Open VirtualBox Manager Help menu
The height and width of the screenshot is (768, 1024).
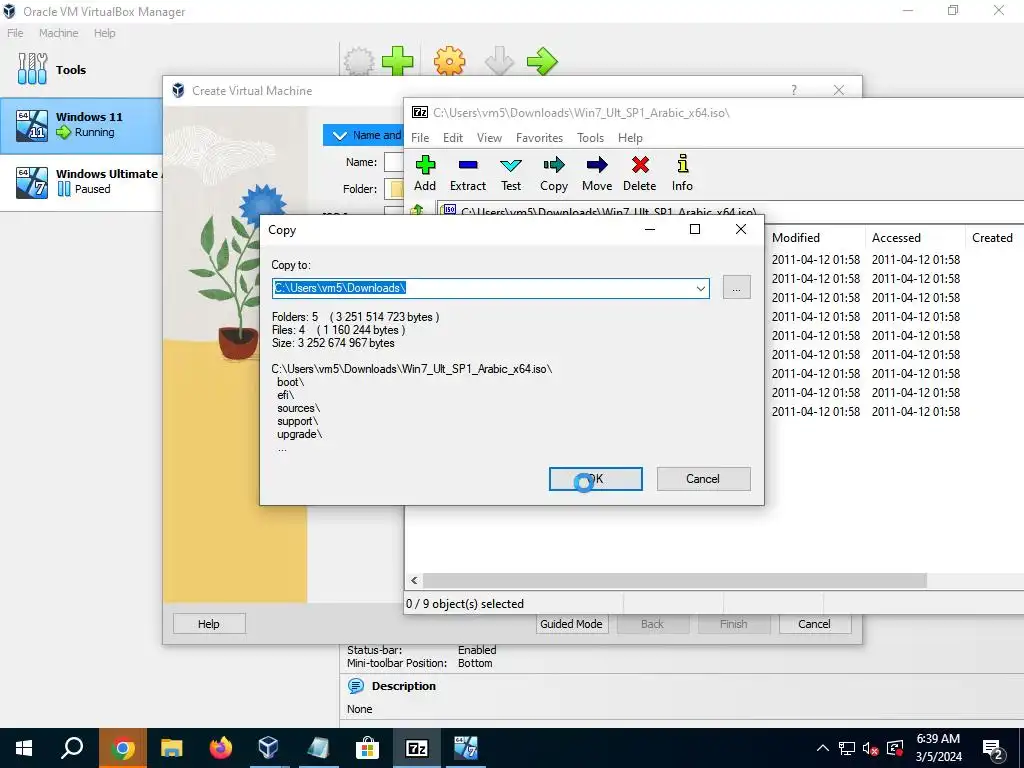point(104,33)
